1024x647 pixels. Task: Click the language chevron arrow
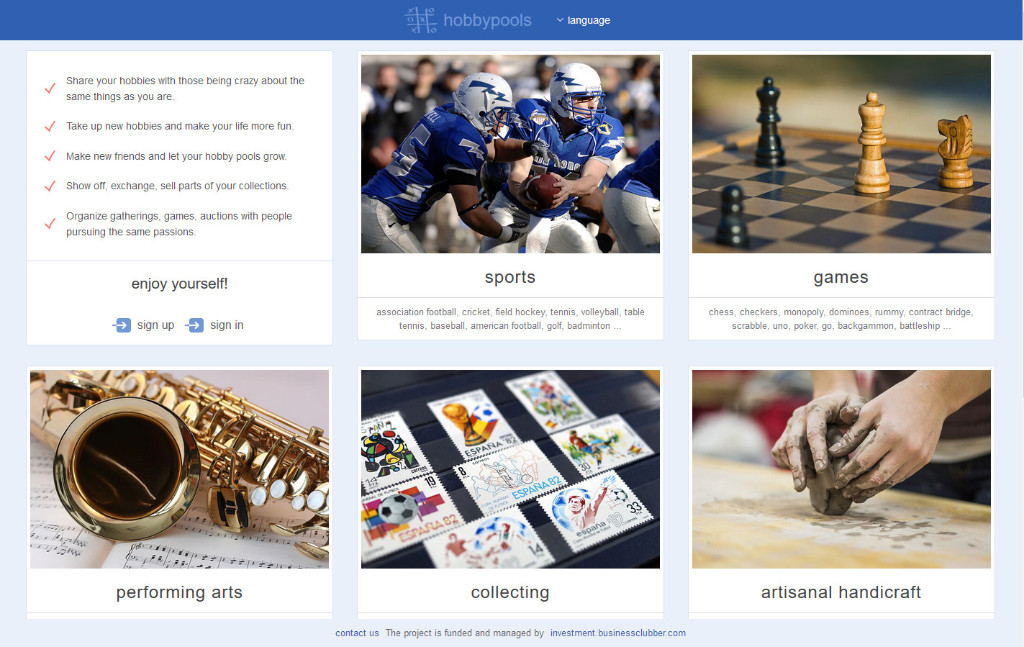[560, 20]
